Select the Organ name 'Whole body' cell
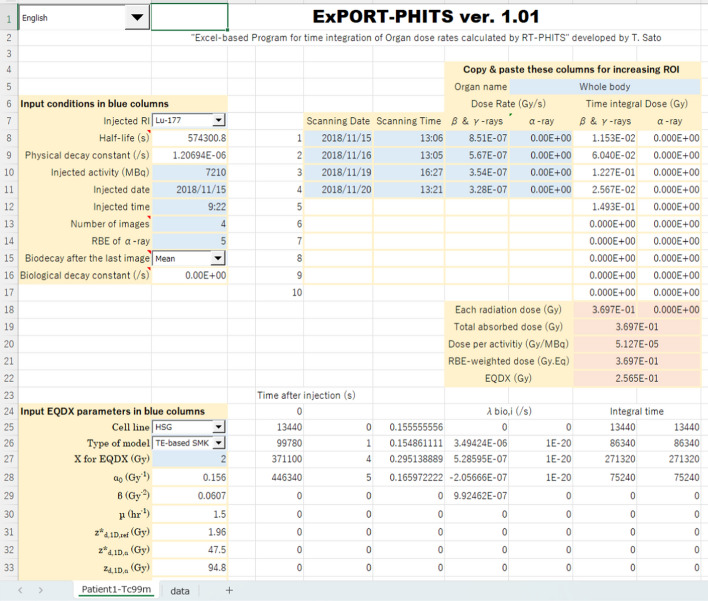708x601 pixels. click(x=605, y=87)
